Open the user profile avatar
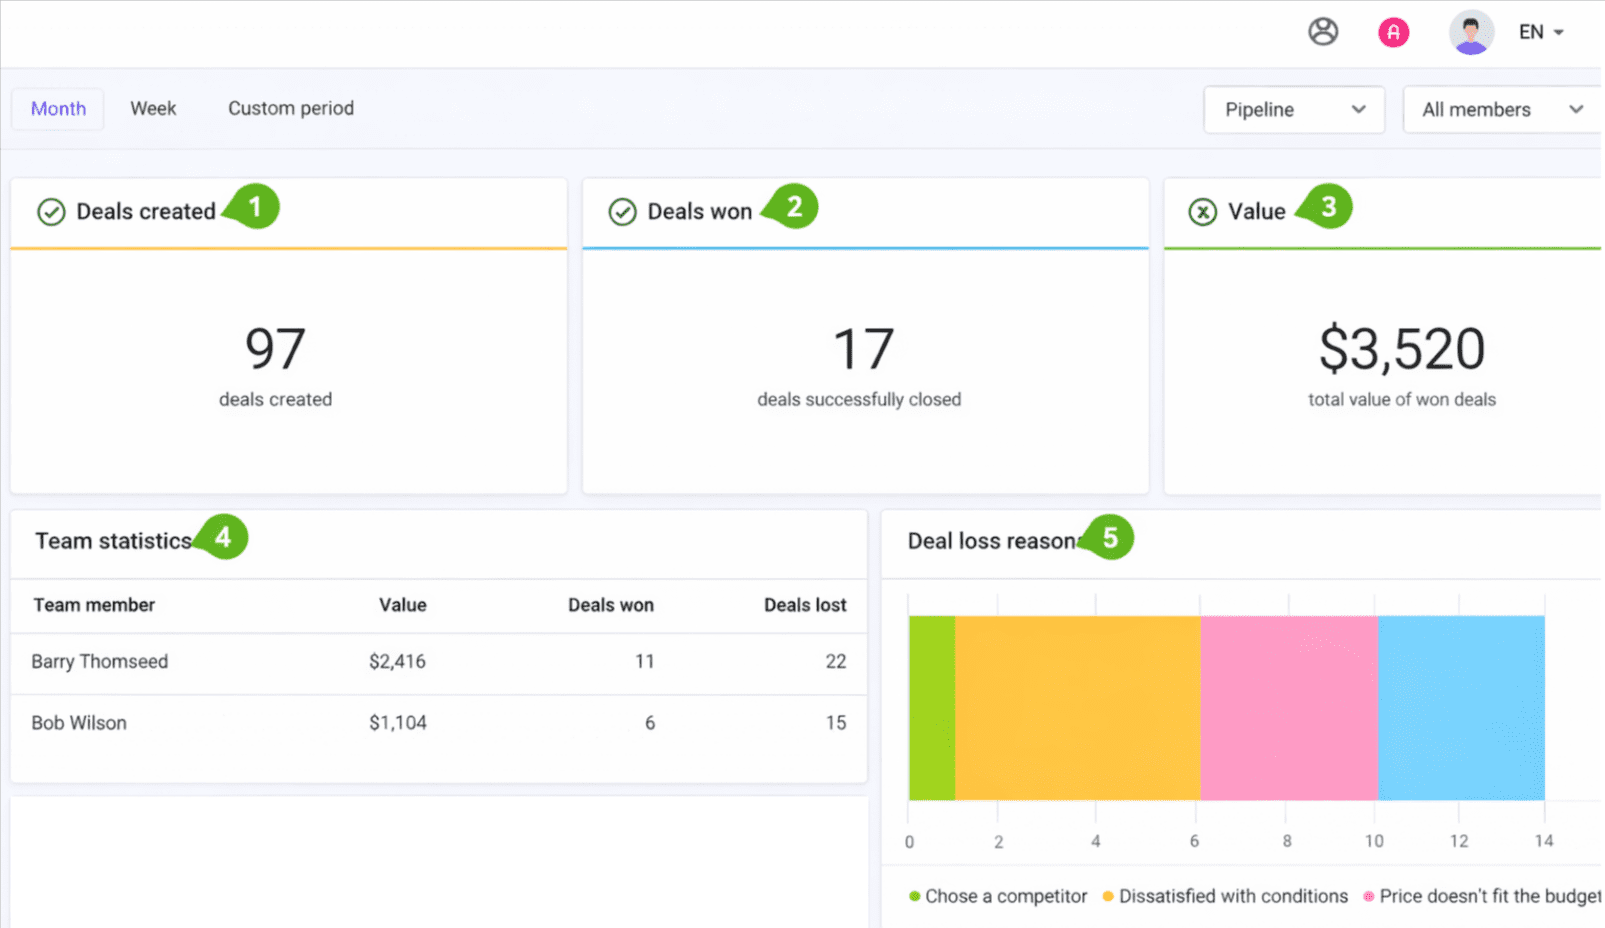Screen dimensions: 1605x928 point(1470,33)
